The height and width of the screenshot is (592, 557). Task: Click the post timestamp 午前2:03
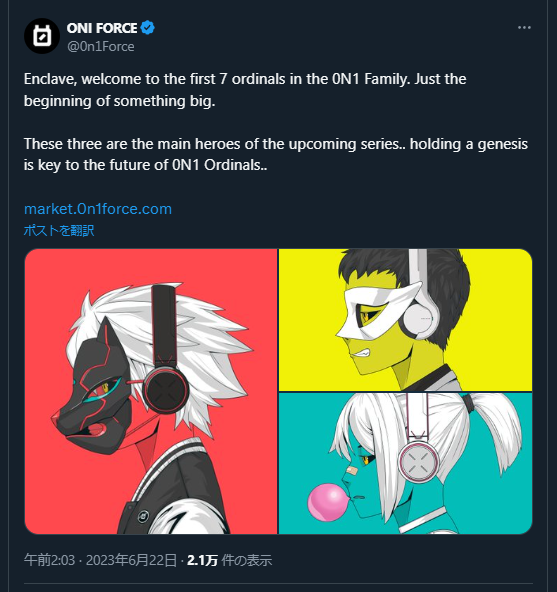click(49, 560)
